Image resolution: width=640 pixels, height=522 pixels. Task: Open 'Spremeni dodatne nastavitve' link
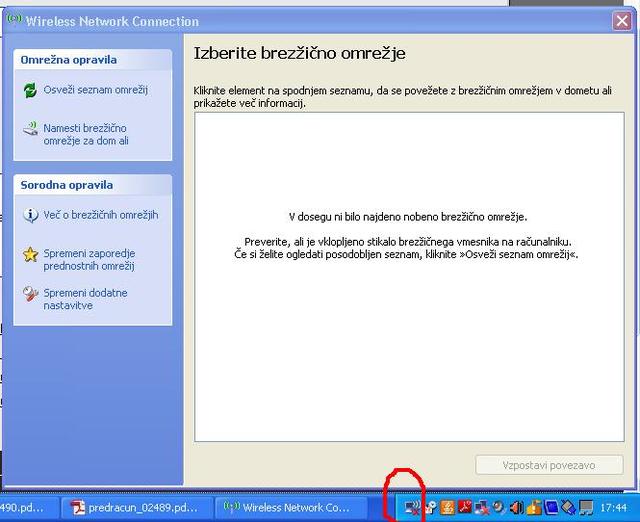click(x=85, y=299)
